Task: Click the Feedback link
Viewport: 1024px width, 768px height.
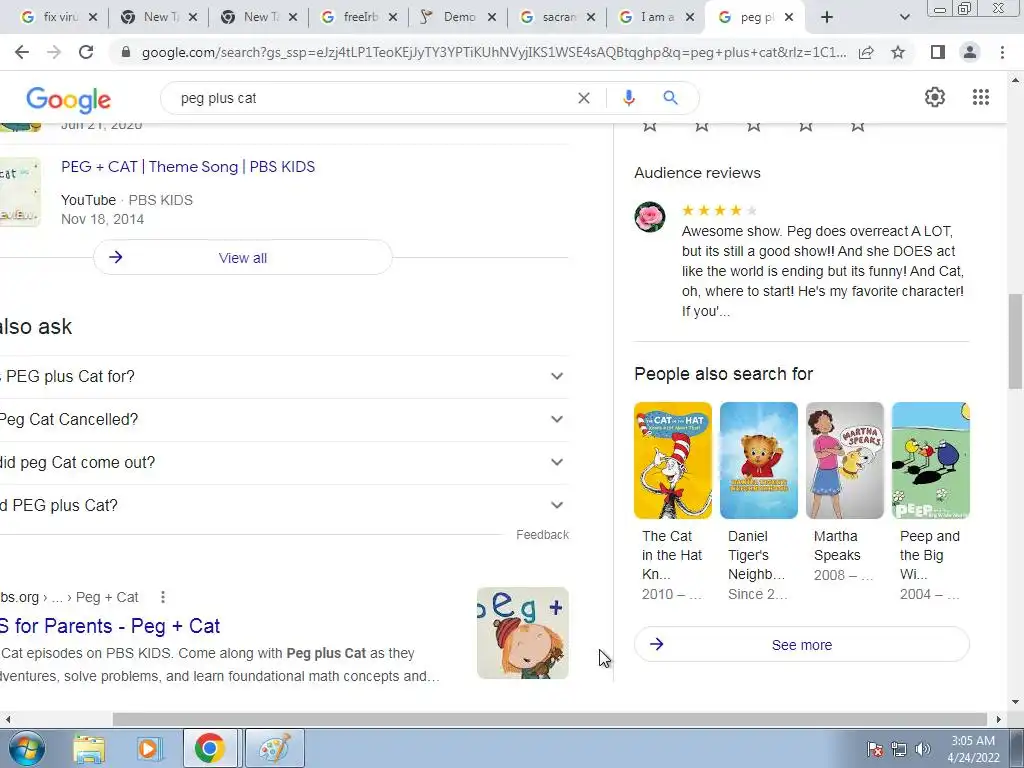Action: coord(543,535)
